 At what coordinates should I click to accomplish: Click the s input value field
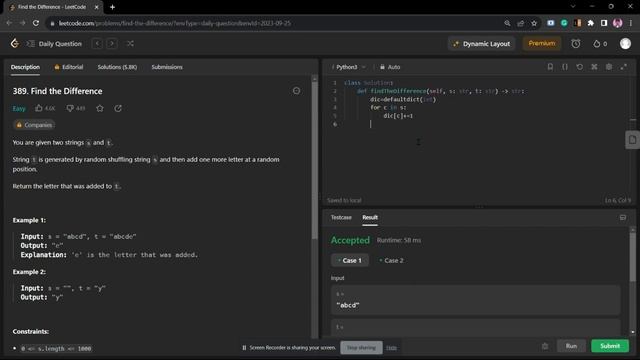[x=476, y=300]
